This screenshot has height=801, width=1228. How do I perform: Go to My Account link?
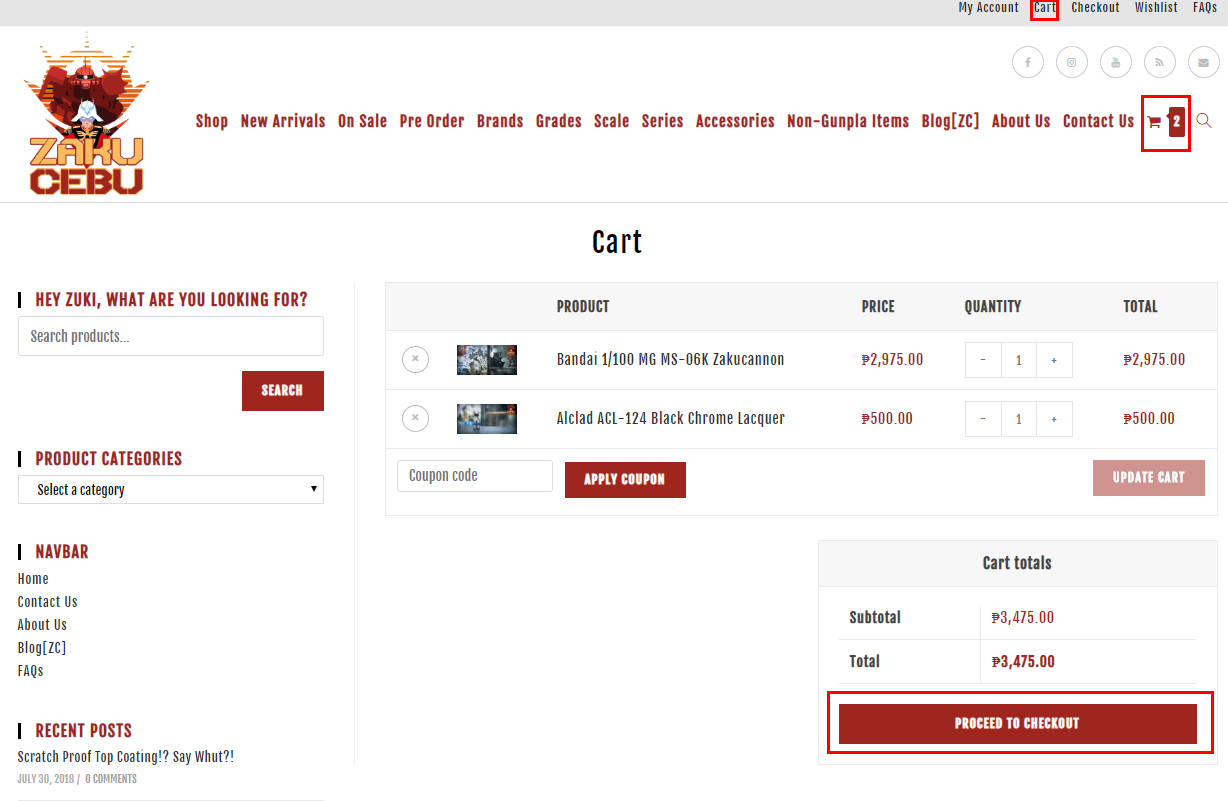[988, 8]
